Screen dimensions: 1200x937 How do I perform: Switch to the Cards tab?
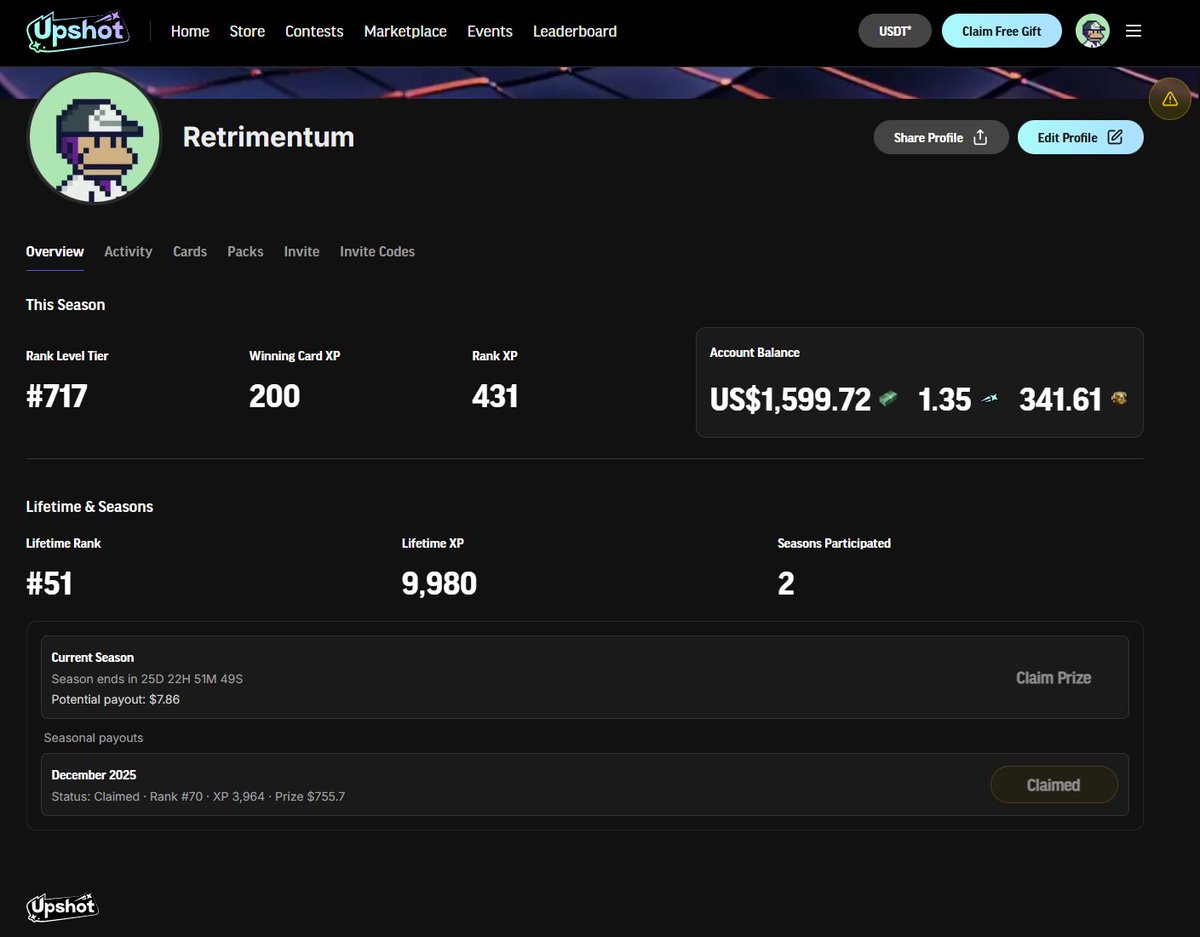(190, 251)
